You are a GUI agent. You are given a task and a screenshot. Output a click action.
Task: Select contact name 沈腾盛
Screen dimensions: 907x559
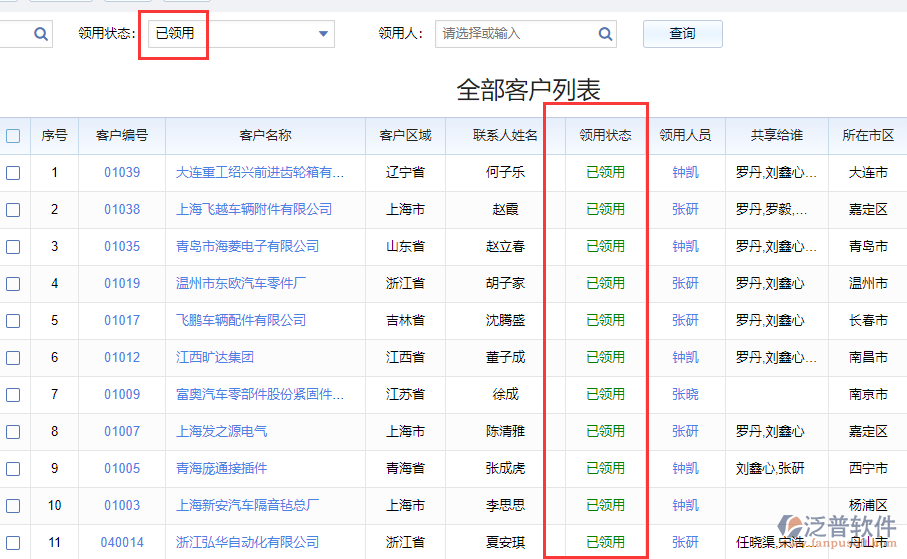point(506,321)
